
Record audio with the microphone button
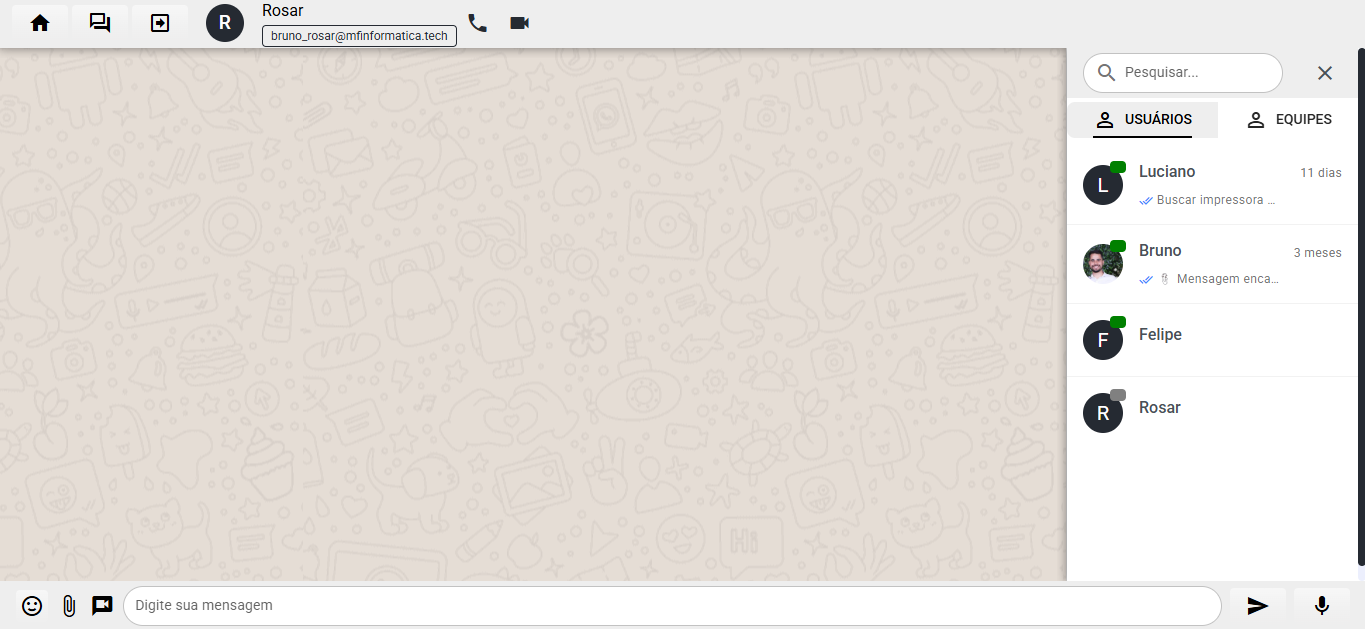[x=1321, y=606]
